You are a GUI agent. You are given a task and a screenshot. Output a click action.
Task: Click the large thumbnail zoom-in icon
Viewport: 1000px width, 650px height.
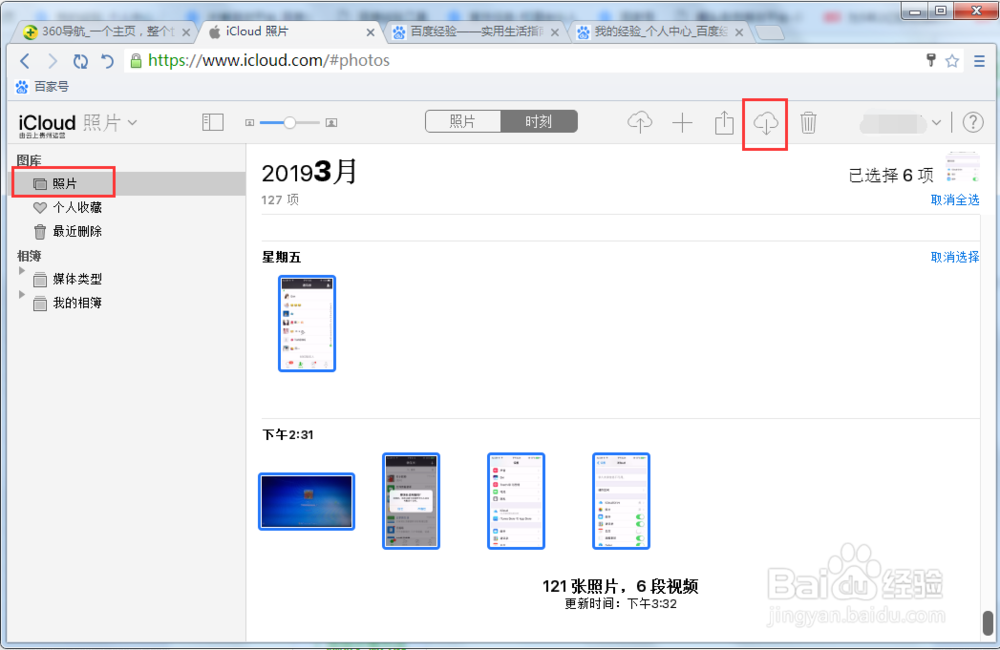[332, 122]
